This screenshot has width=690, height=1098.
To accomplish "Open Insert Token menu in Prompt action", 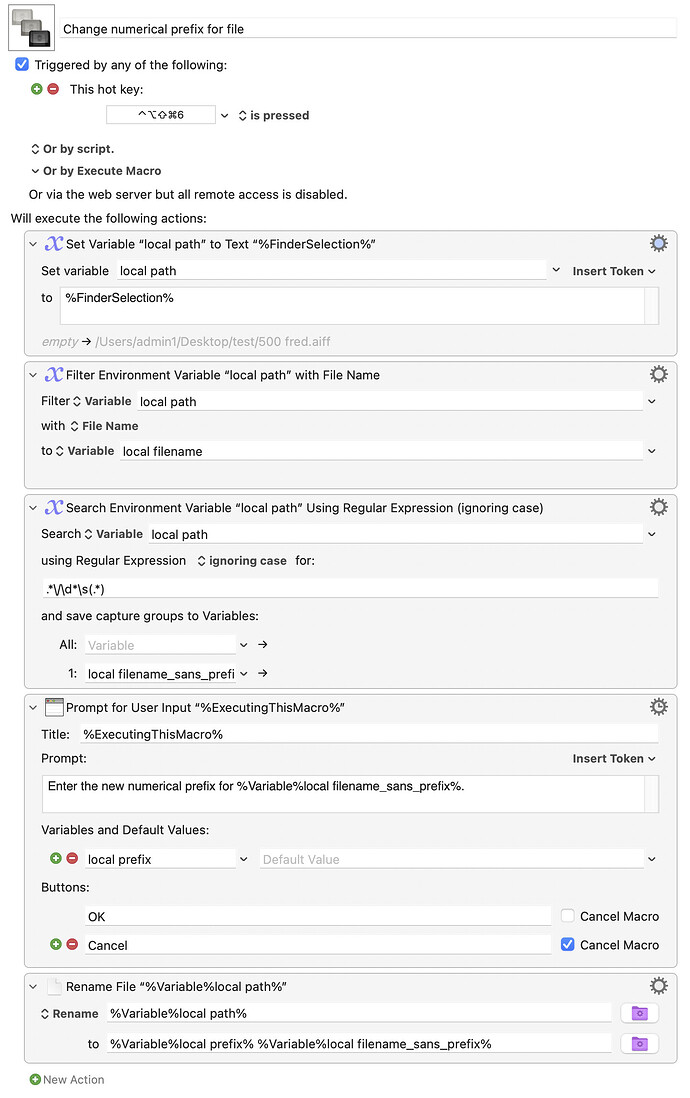I will pyautogui.click(x=613, y=758).
